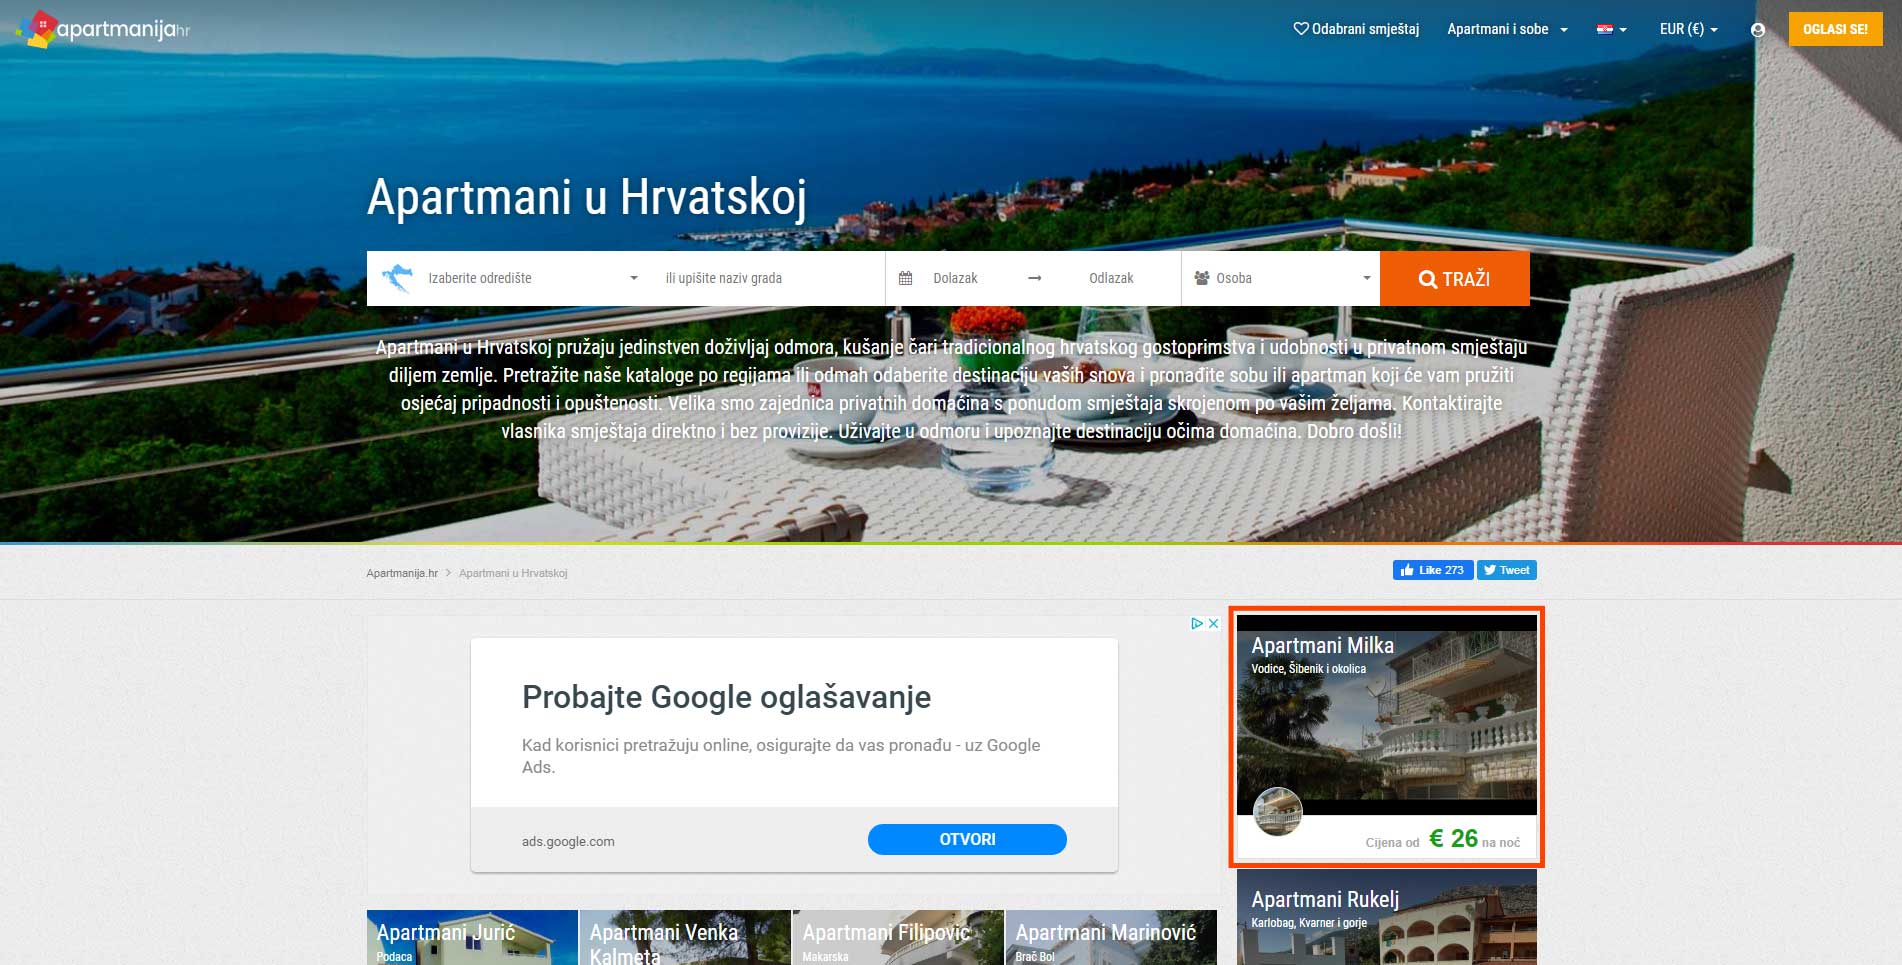Click the Facebook Like 273 button

[1432, 570]
